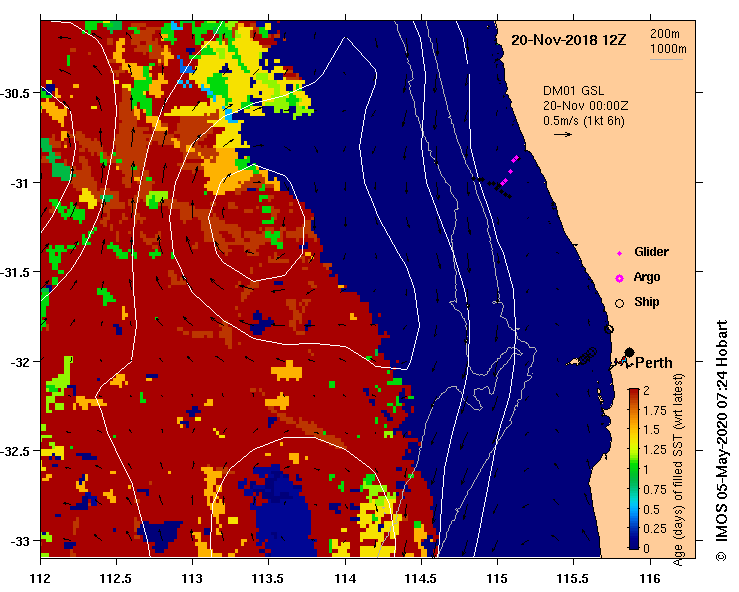The image size is (739, 592).
Task: Click the dark blue bottom of the age colorbar
Action: 634,543
